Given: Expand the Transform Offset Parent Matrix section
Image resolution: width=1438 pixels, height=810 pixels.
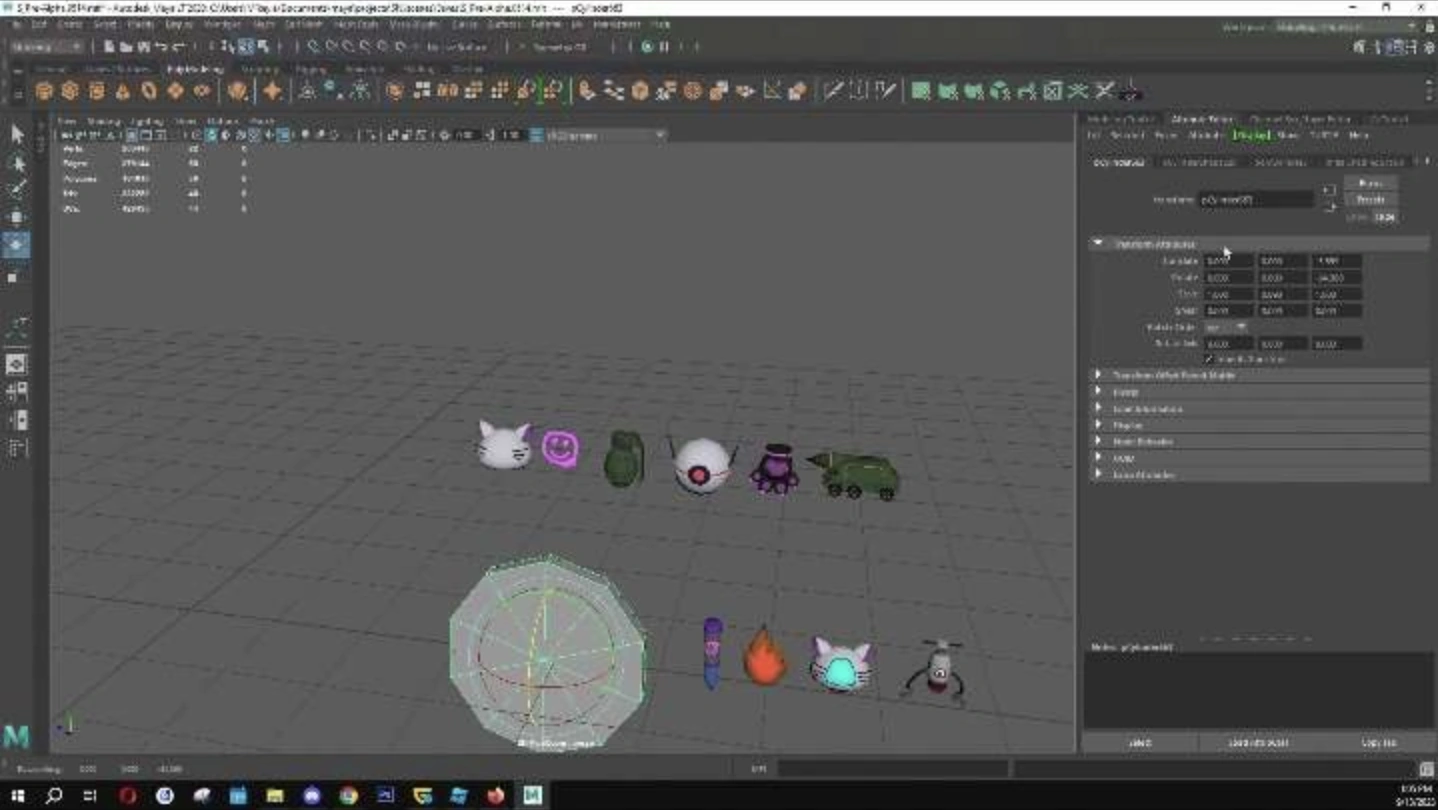Looking at the screenshot, I should [1260, 375].
